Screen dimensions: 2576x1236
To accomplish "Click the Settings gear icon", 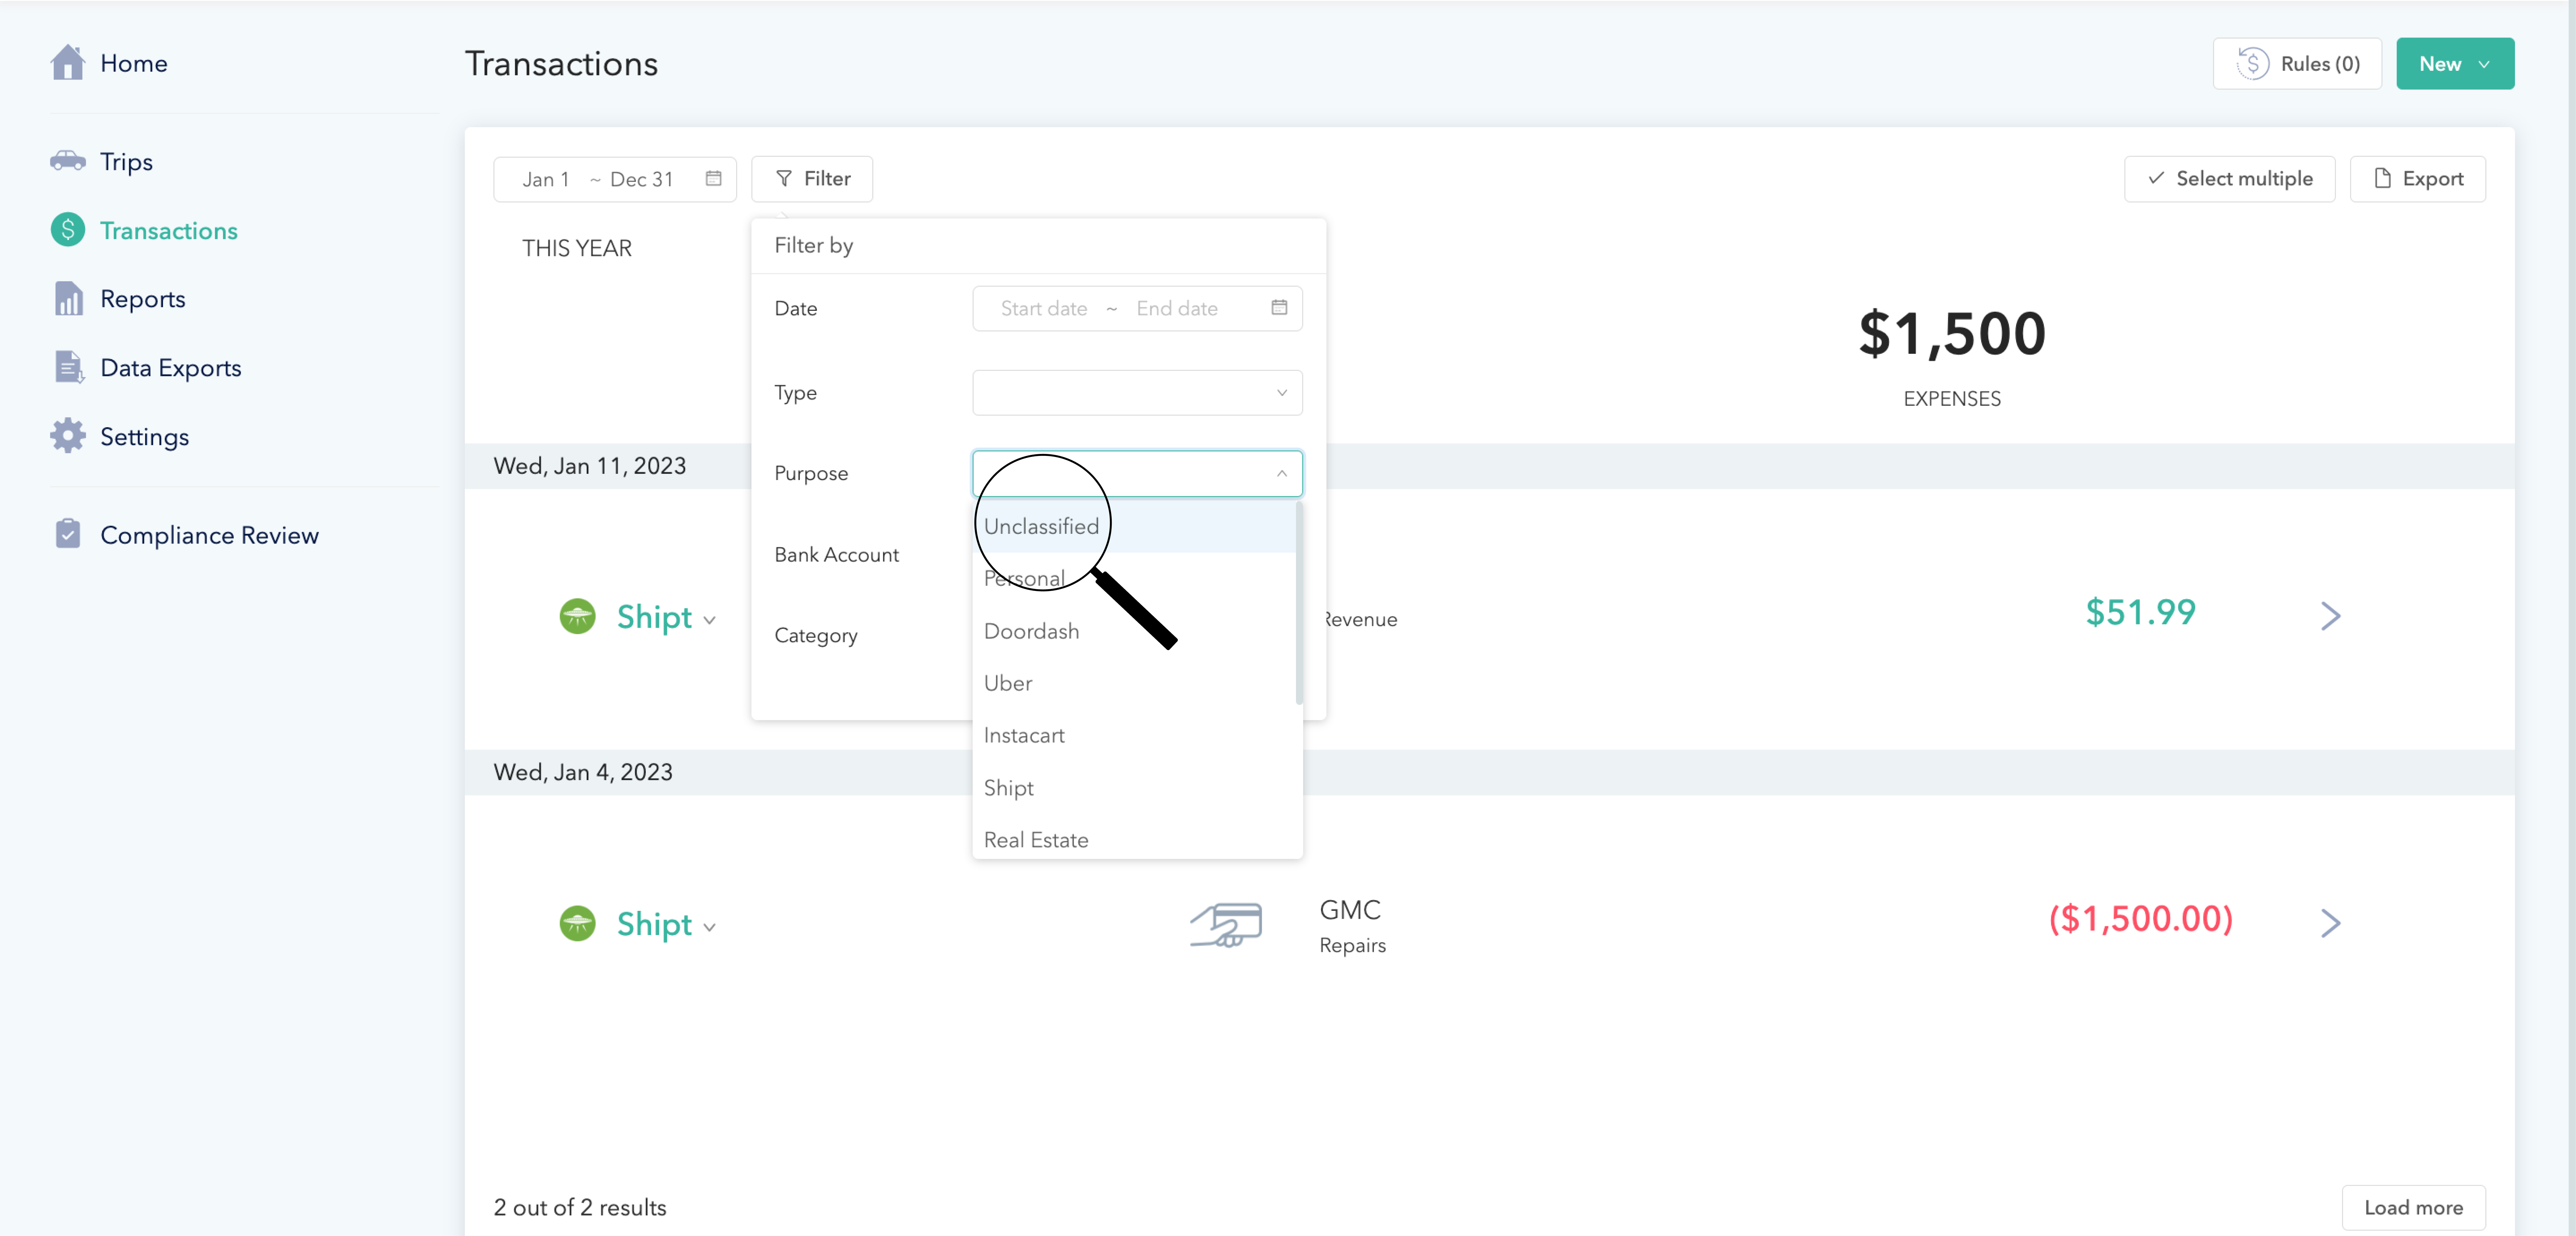I will pyautogui.click(x=68, y=436).
